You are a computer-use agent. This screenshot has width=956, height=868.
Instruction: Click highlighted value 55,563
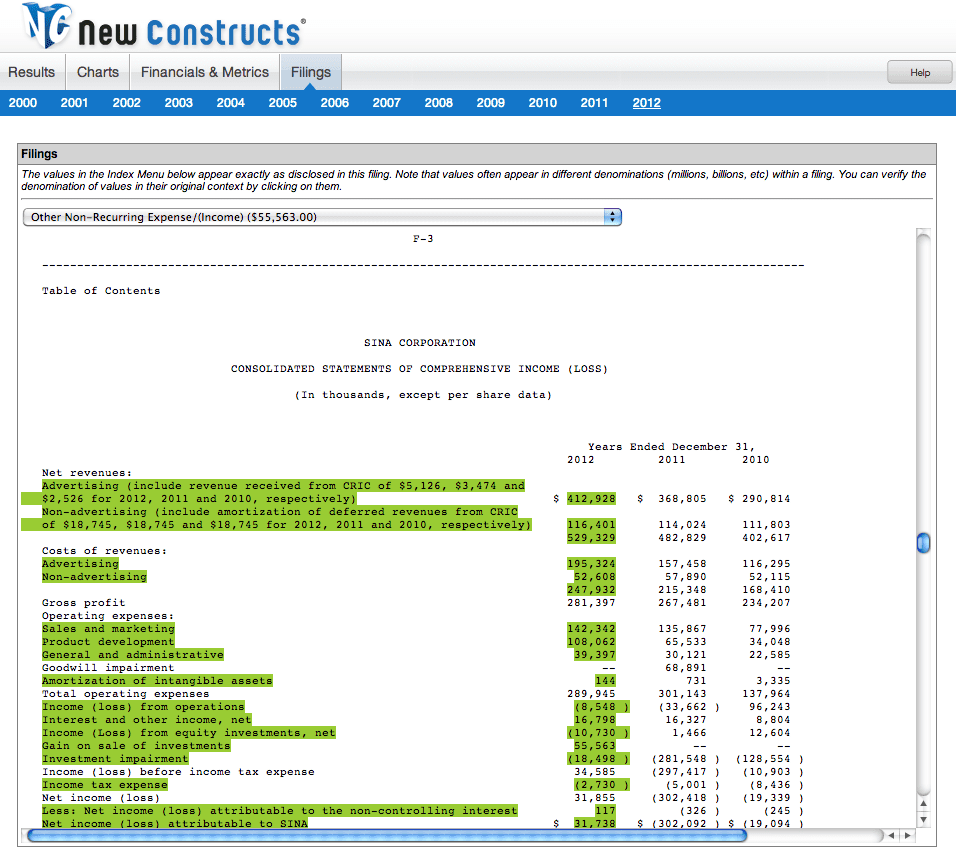click(594, 745)
